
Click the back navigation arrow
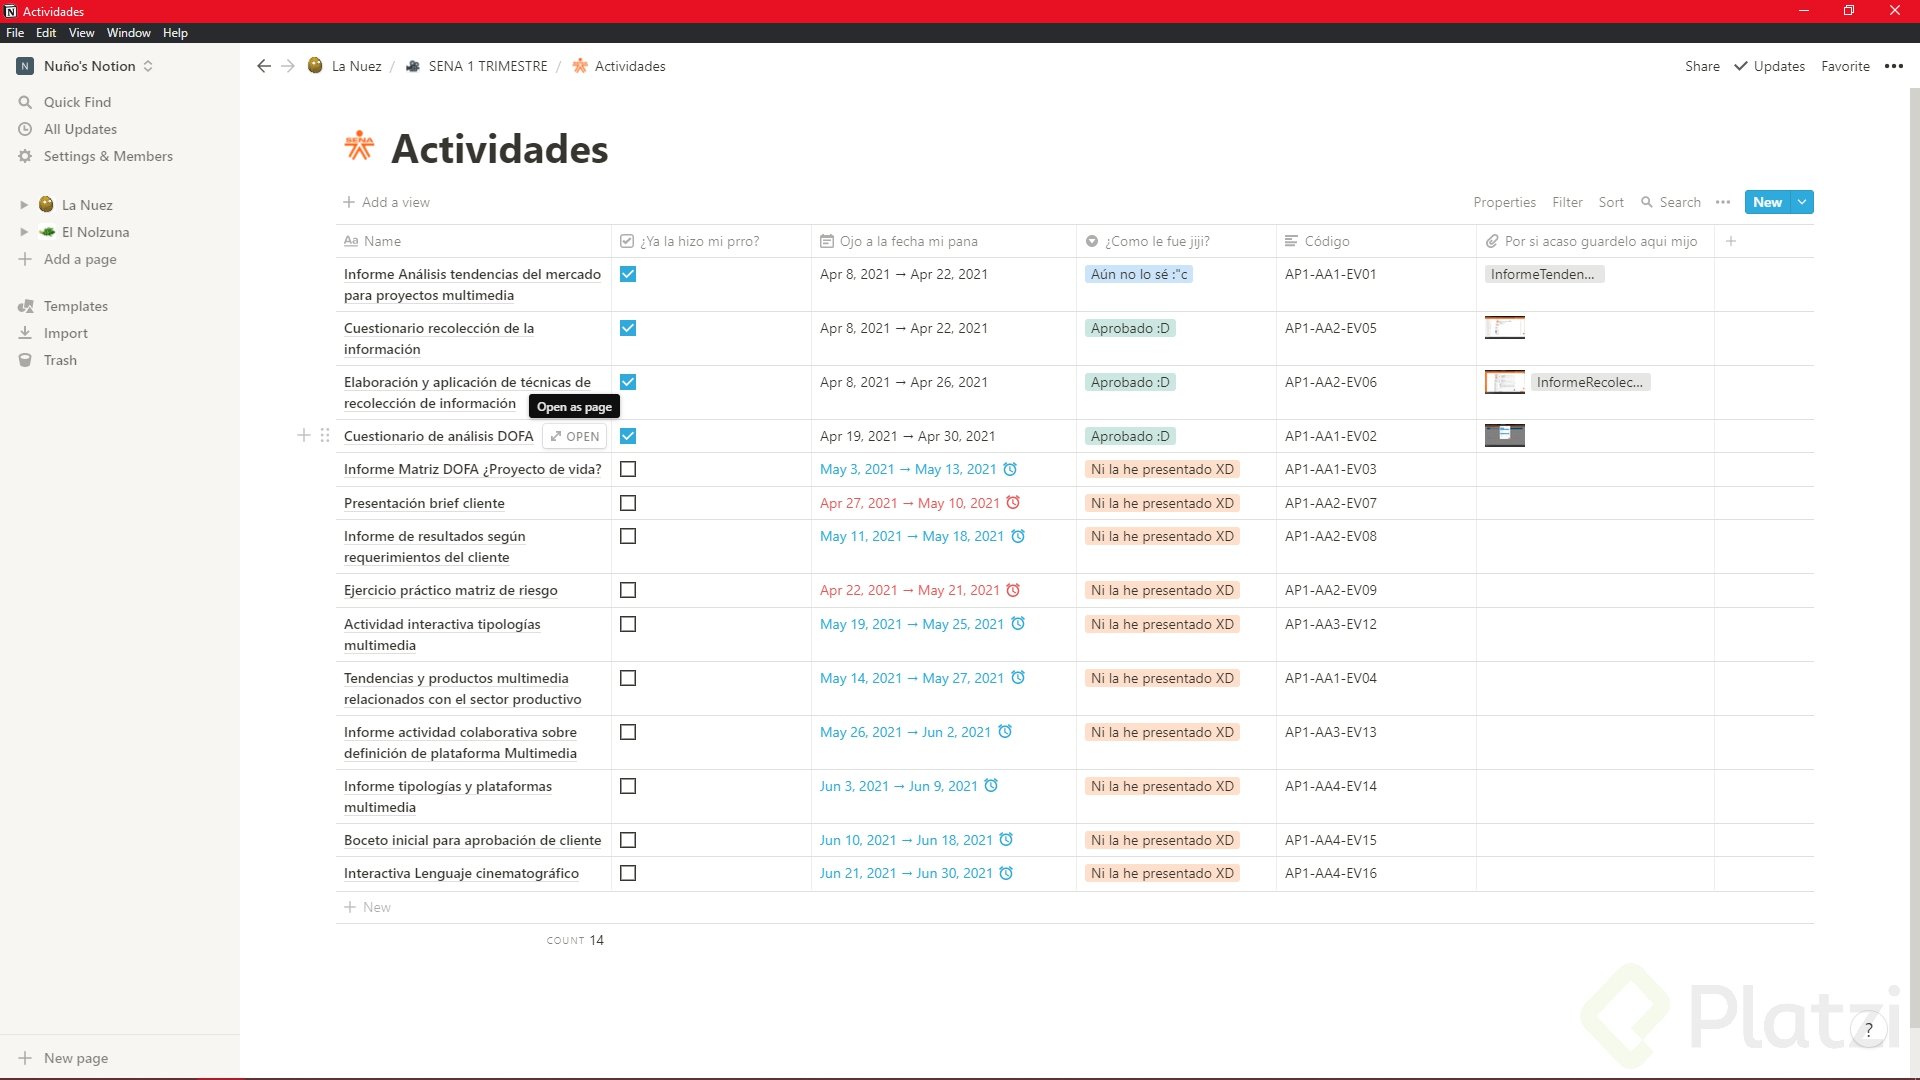263,66
